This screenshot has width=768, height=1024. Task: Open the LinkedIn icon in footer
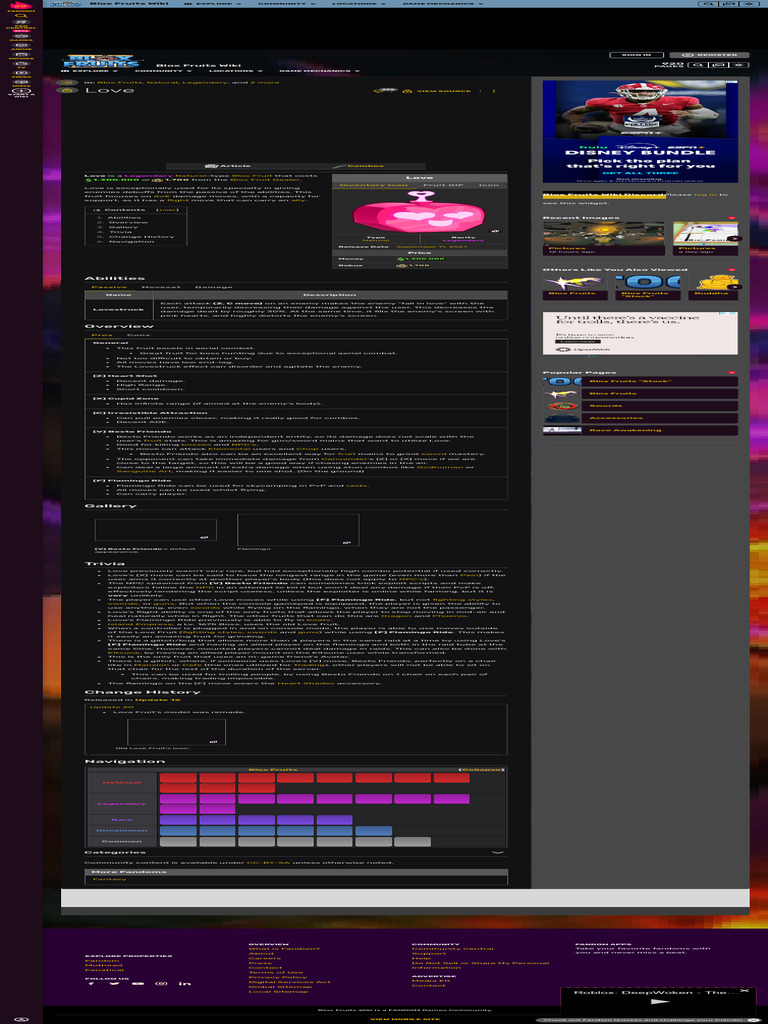point(185,983)
